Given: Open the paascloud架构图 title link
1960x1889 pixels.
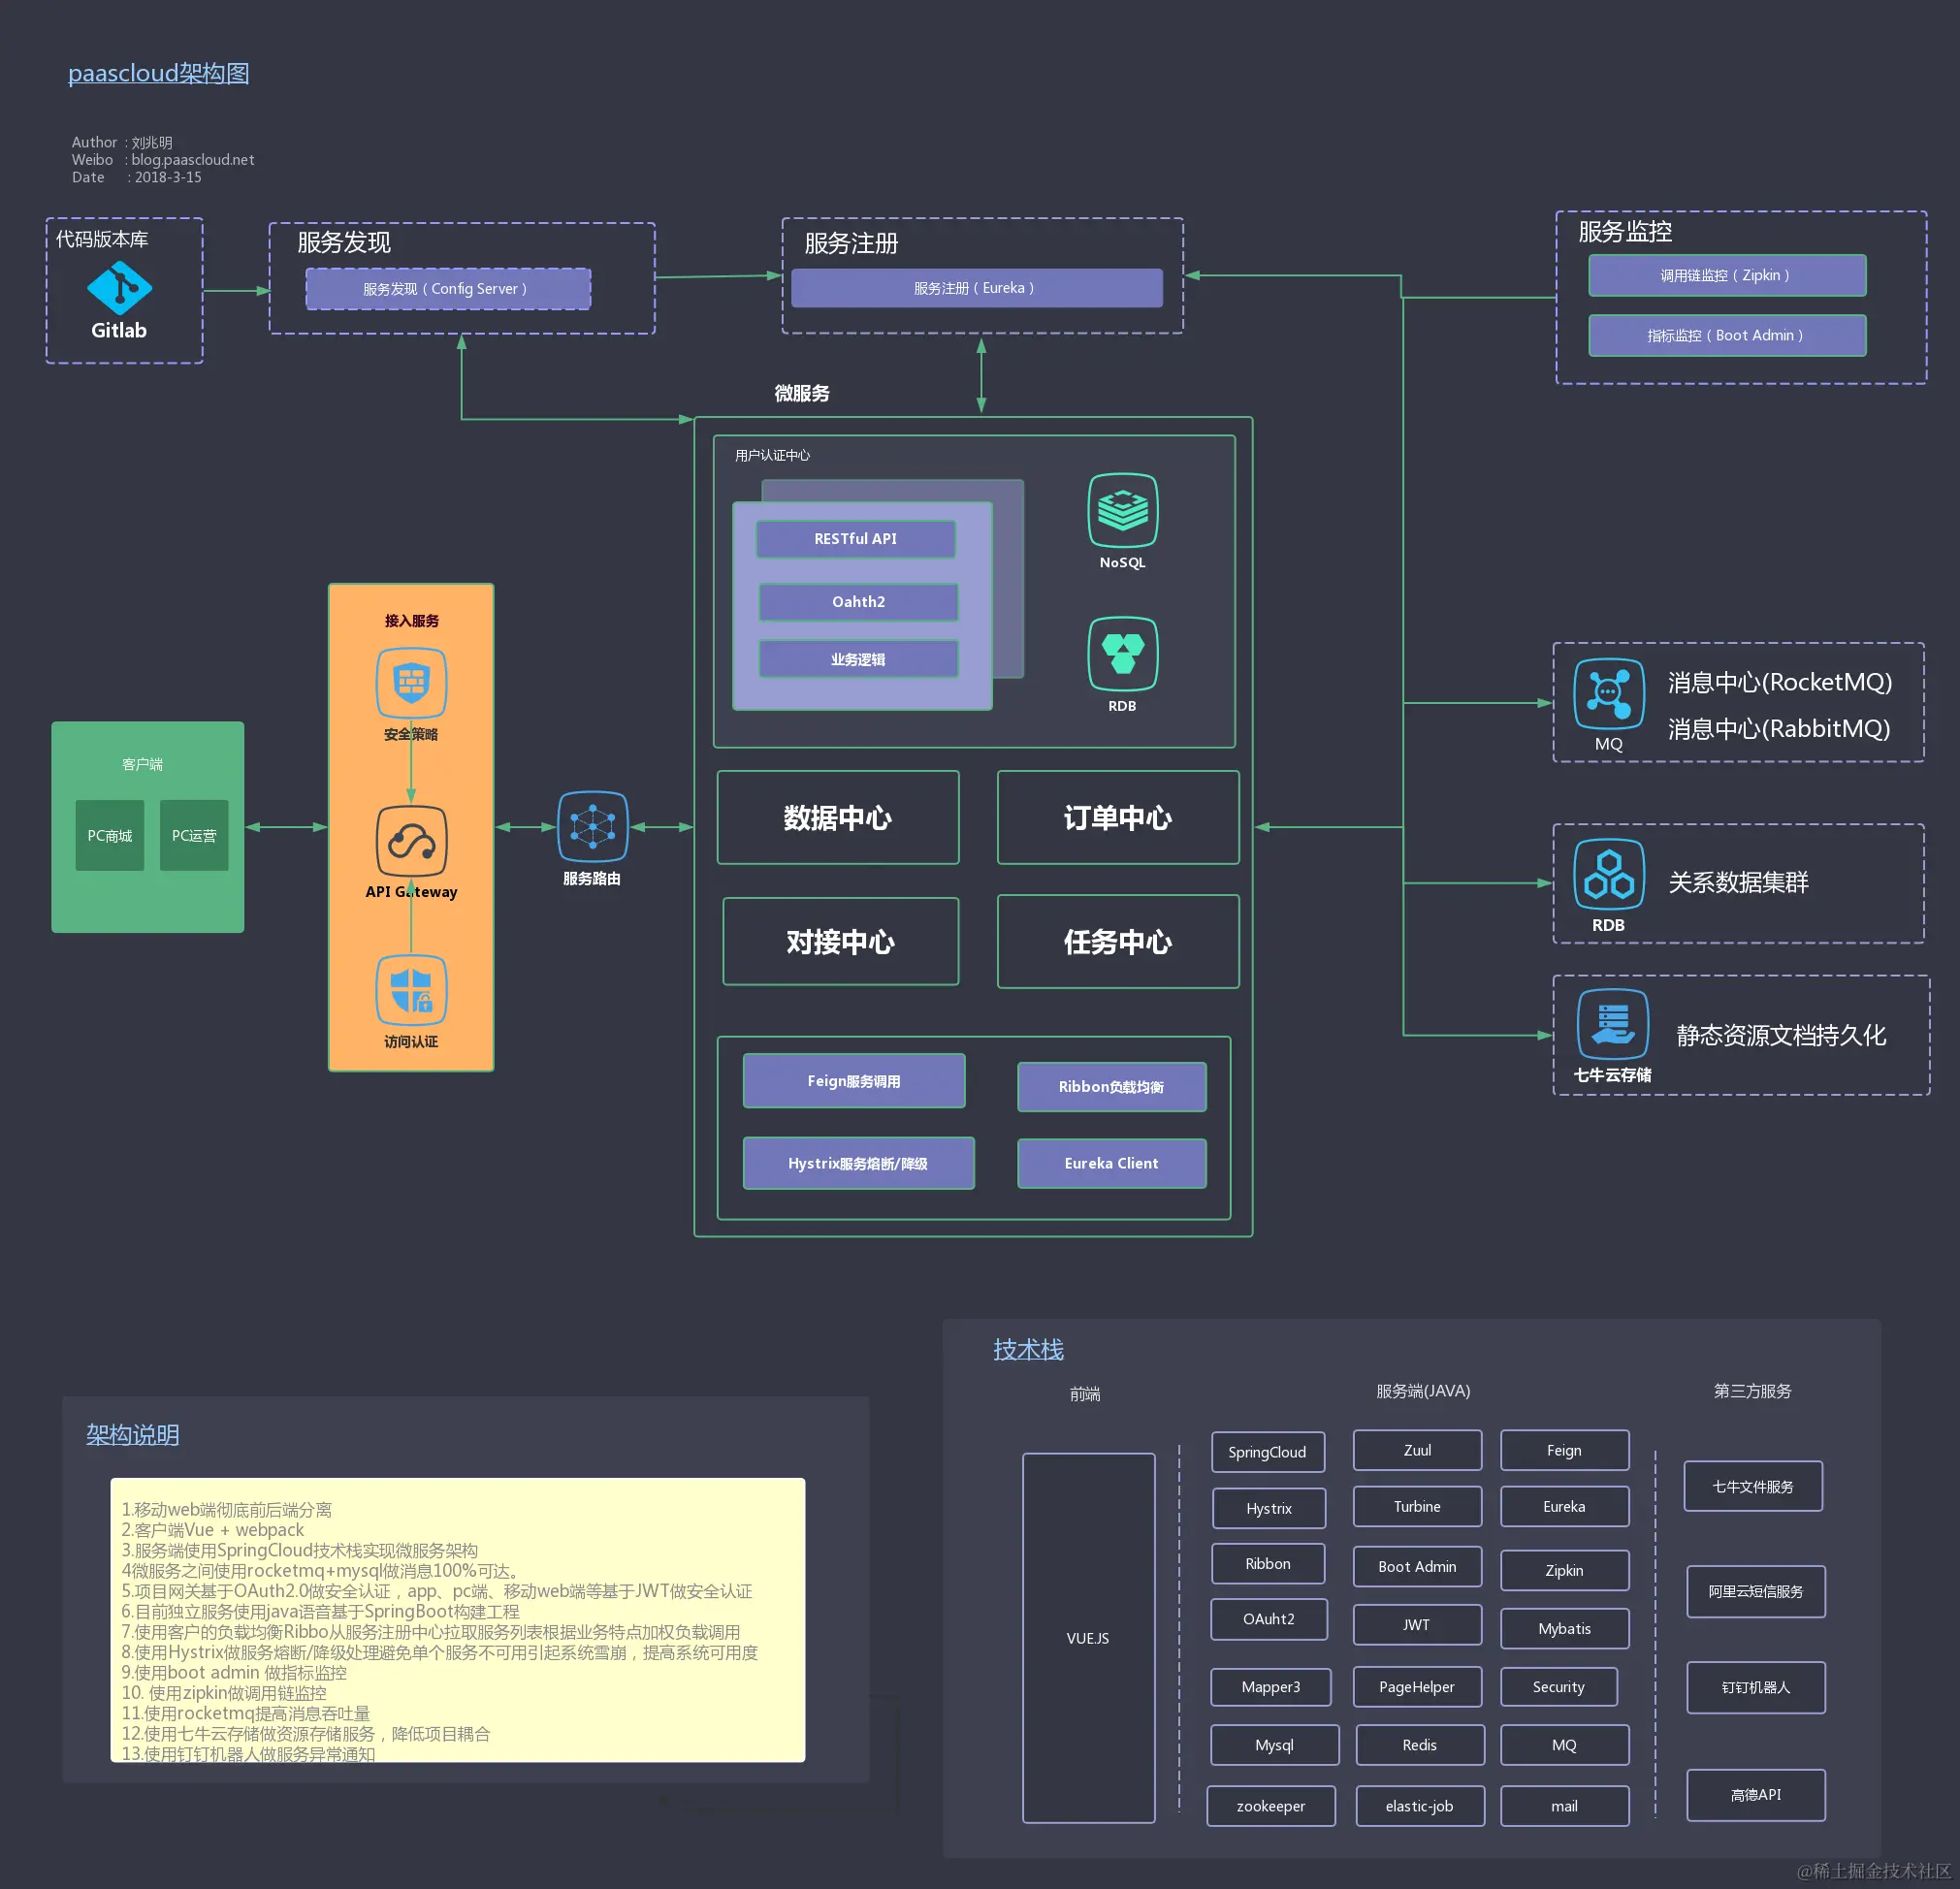Looking at the screenshot, I should coord(158,73).
